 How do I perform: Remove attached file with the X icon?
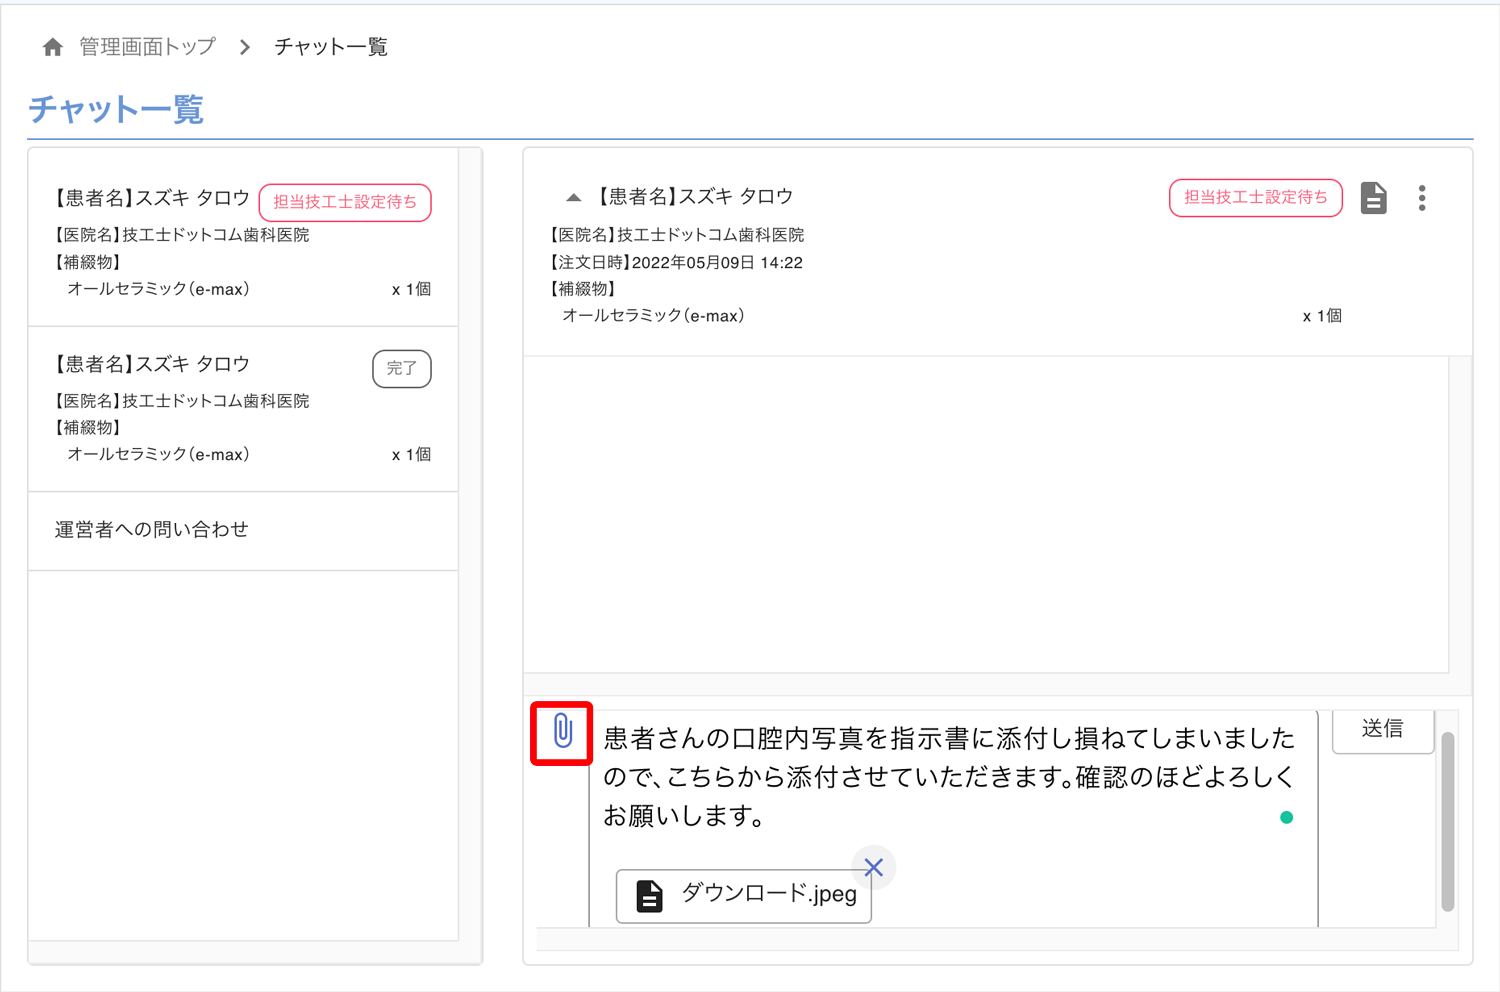(x=874, y=867)
